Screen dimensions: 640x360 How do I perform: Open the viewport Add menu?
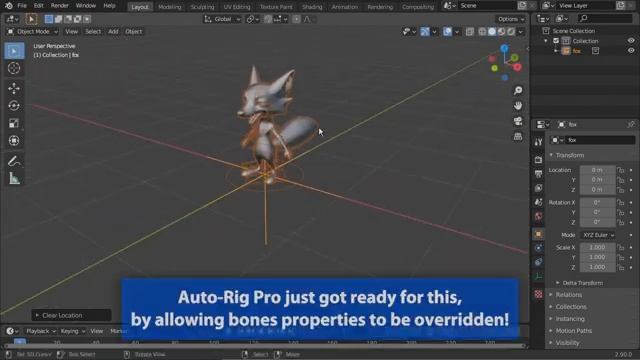(x=113, y=31)
